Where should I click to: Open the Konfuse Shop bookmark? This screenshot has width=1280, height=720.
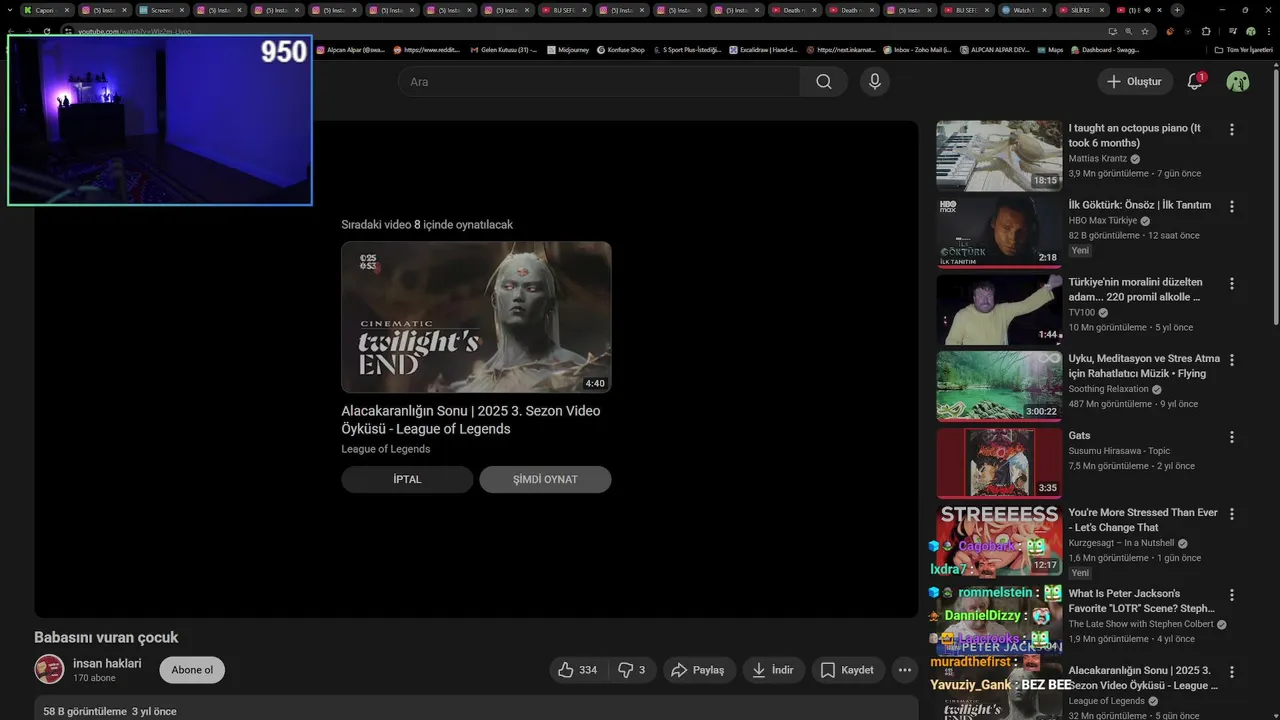pos(621,49)
